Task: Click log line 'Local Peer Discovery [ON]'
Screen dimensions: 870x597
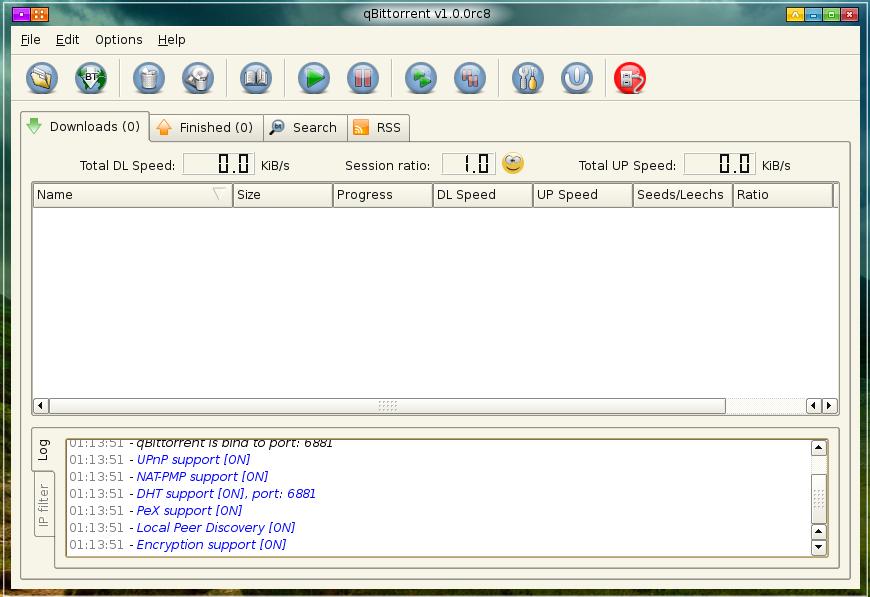Action: pos(216,527)
